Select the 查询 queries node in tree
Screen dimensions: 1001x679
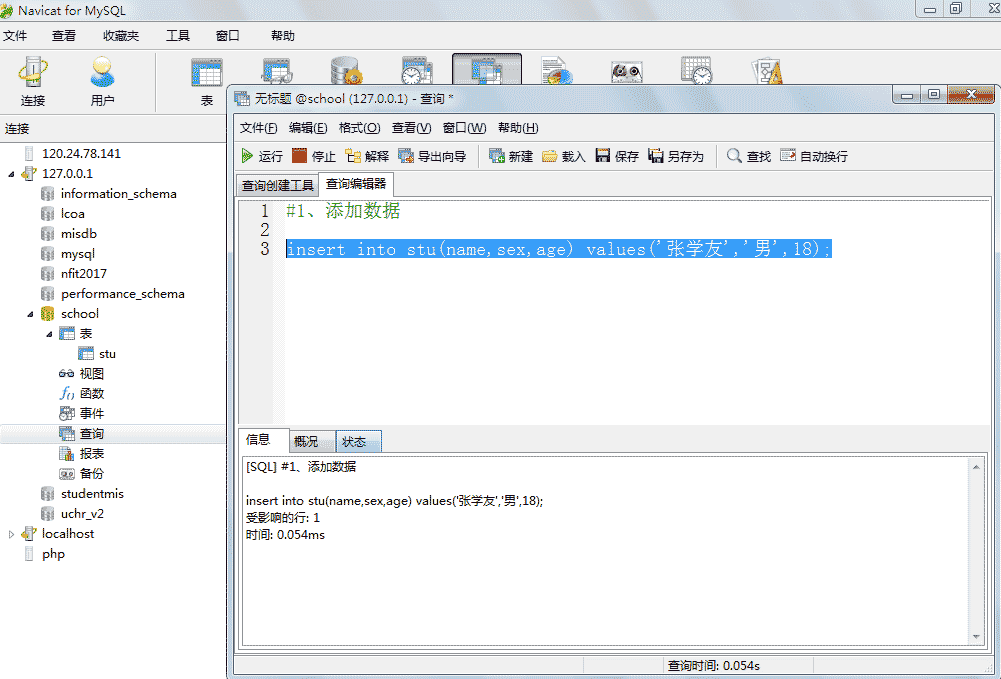tap(91, 434)
